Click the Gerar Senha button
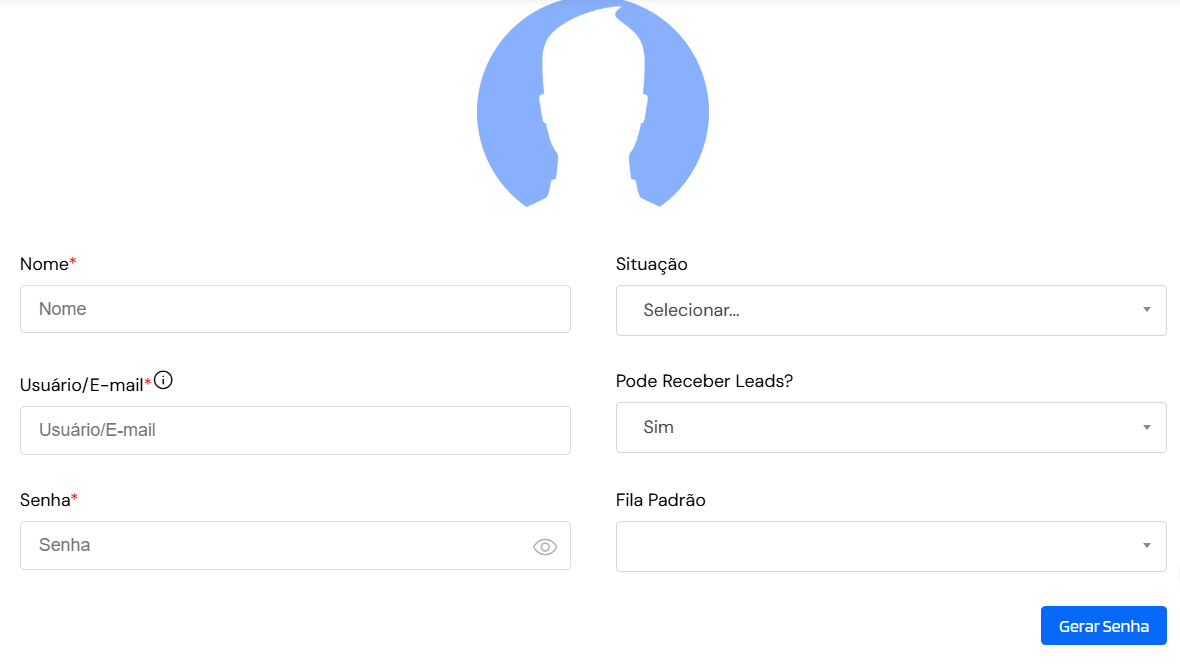The height and width of the screenshot is (670, 1180). click(x=1103, y=626)
